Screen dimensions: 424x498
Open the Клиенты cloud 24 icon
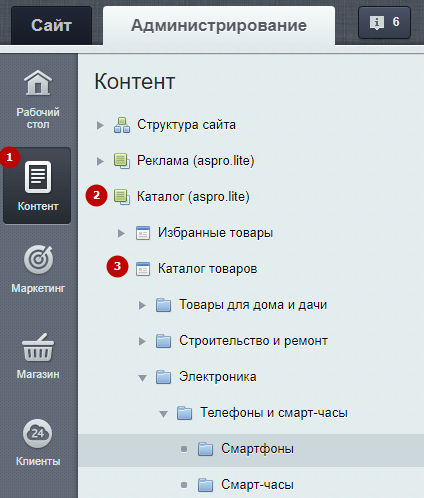(38, 433)
